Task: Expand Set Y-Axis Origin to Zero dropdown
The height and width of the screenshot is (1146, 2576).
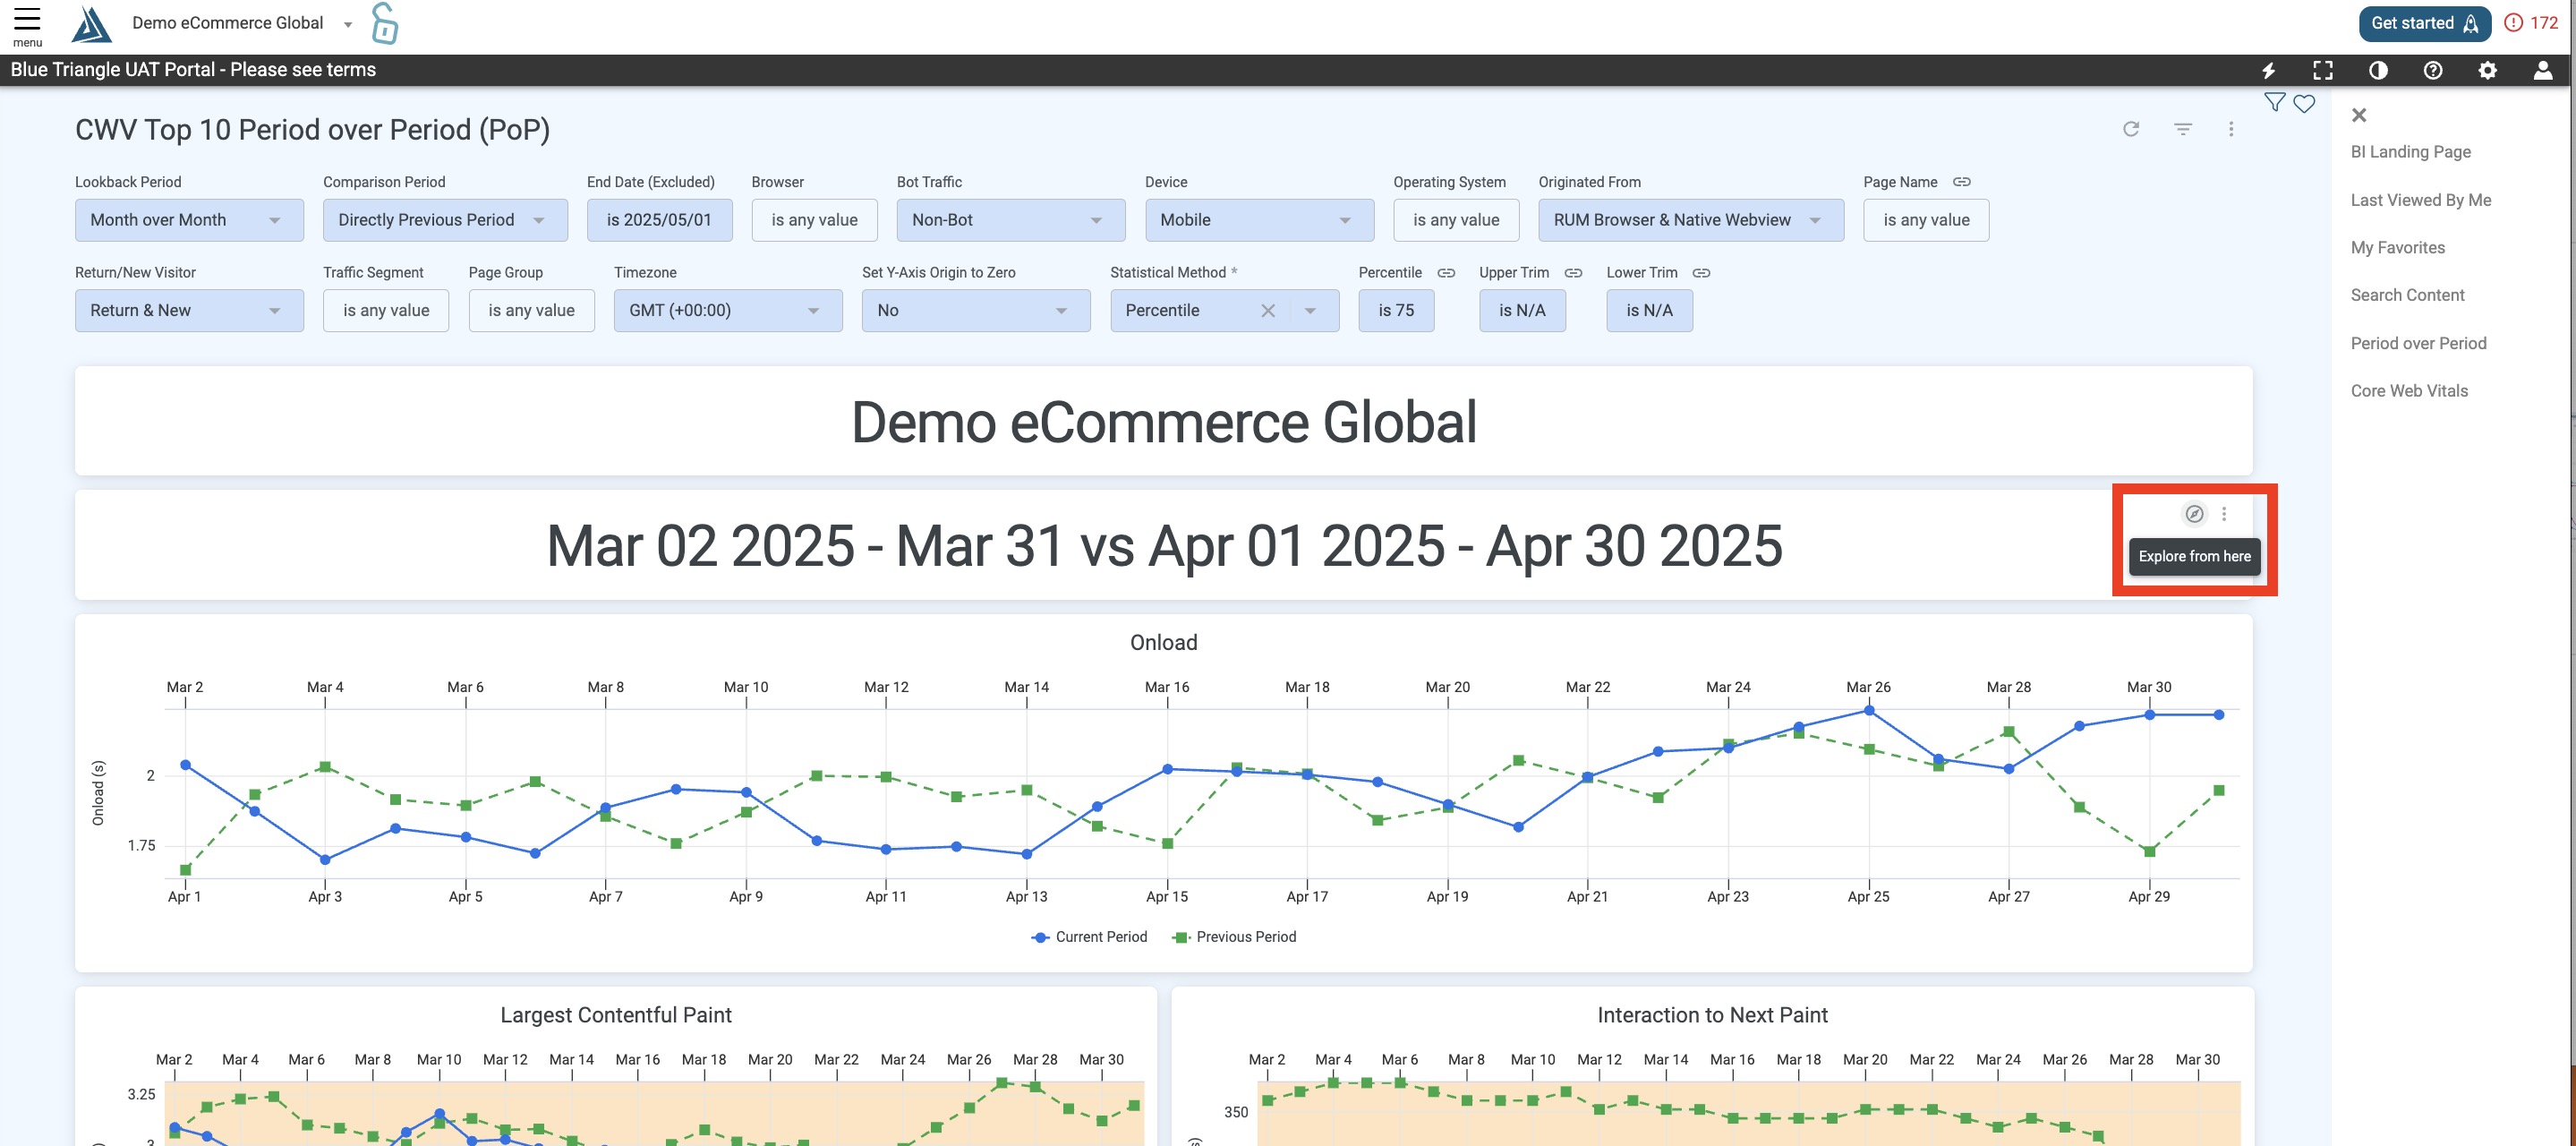Action: click(x=976, y=311)
